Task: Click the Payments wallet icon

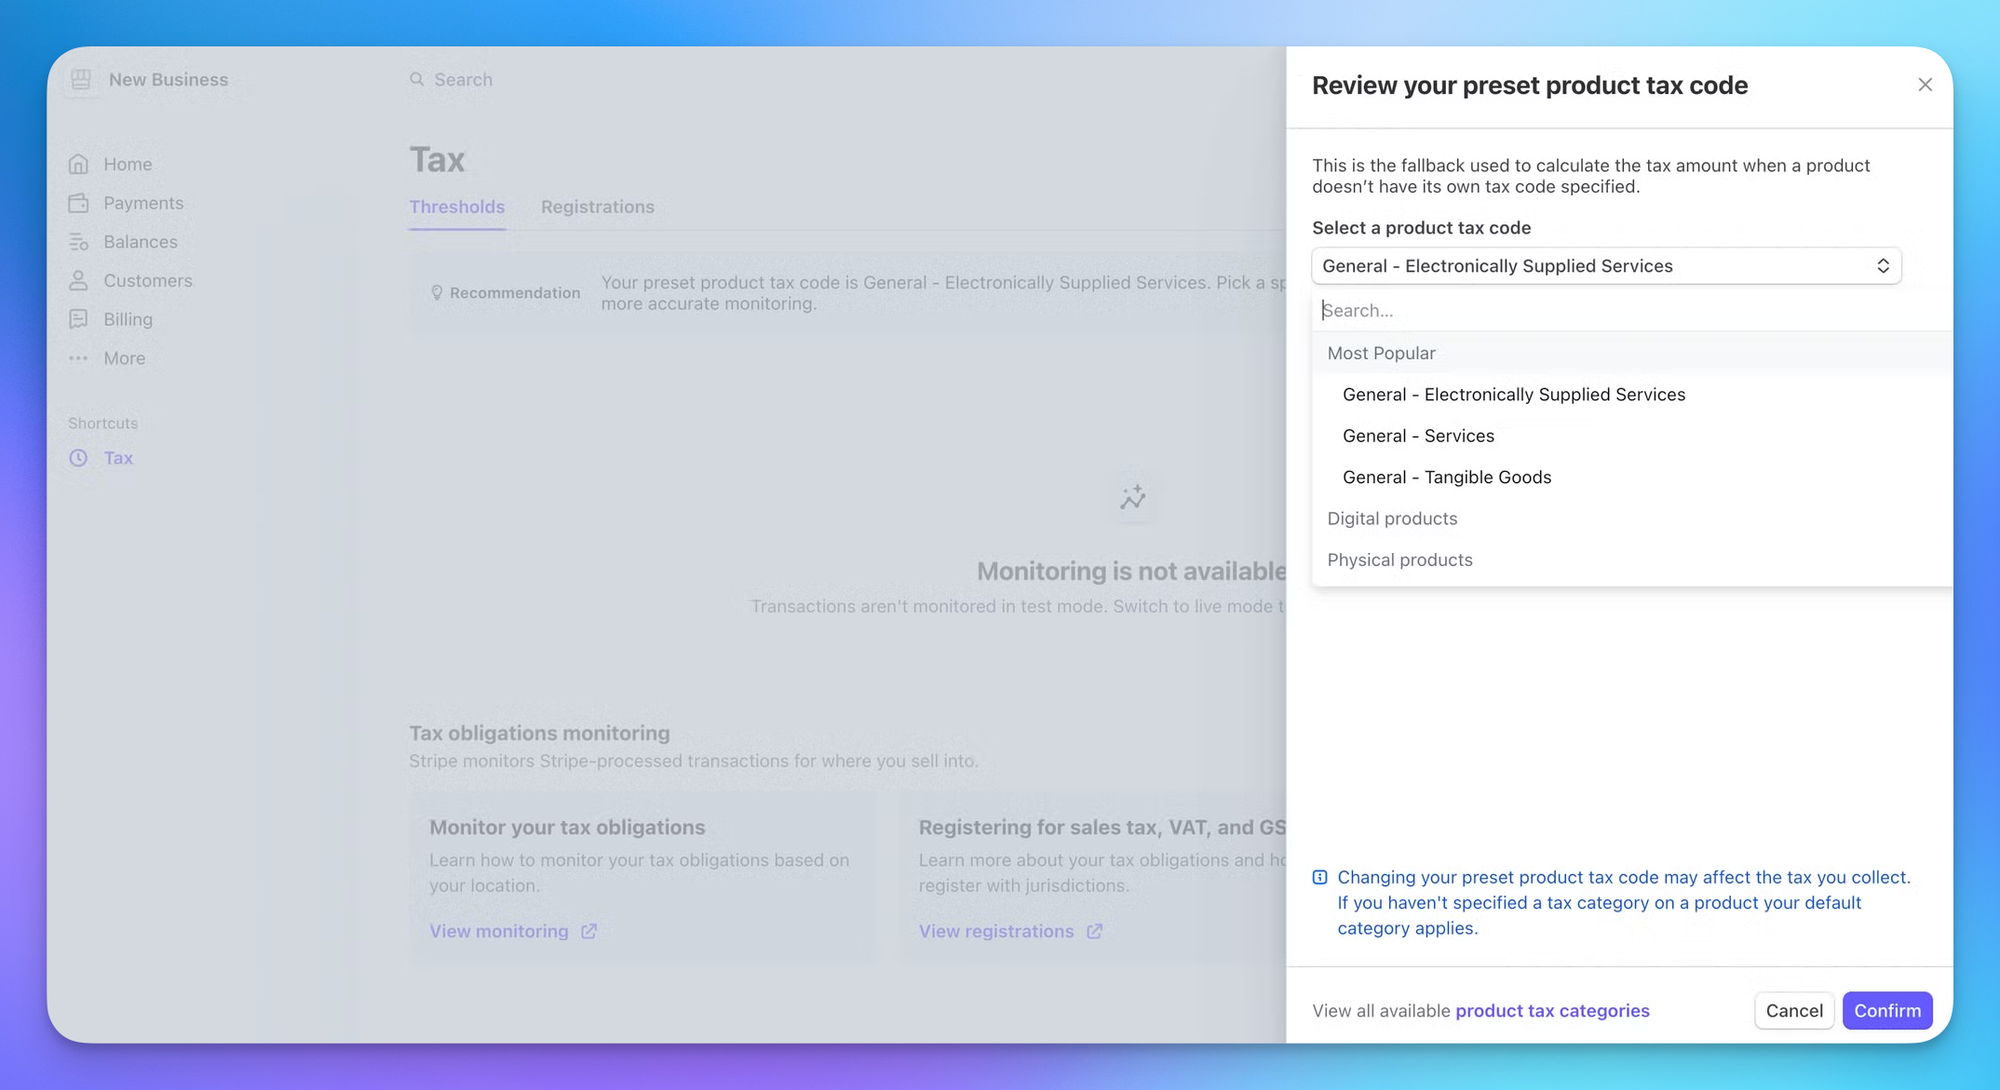Action: (79, 203)
